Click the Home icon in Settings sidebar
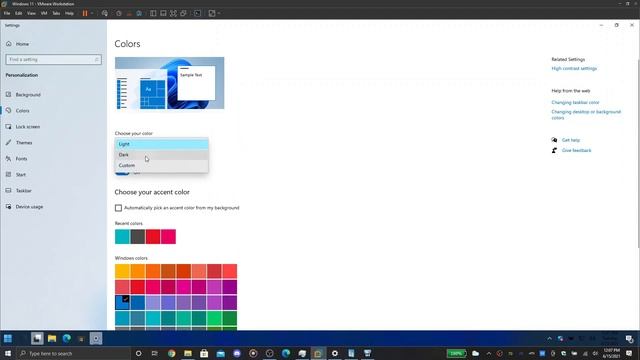The height and width of the screenshot is (360, 640). pyautogui.click(x=9, y=44)
